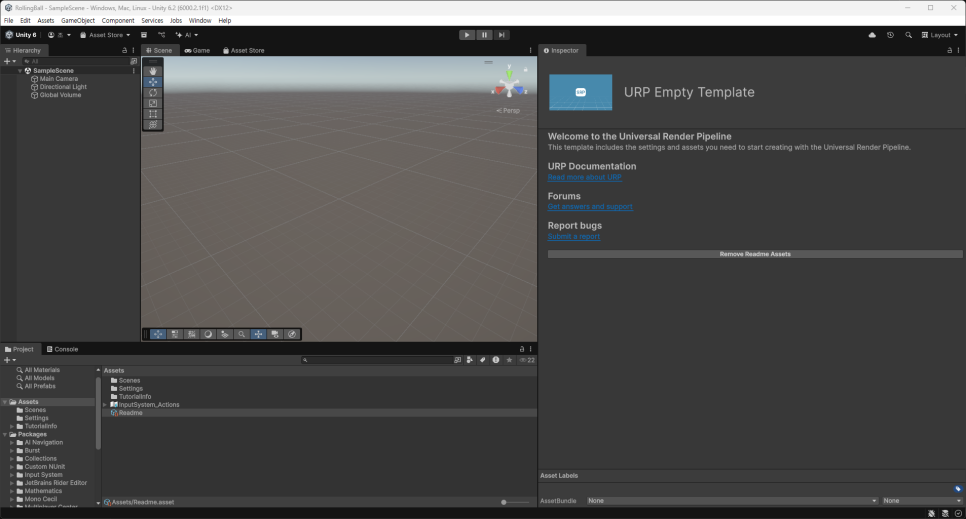Open the Asset Store dropdown in toolbar
The width and height of the screenshot is (966, 519).
pyautogui.click(x=105, y=35)
